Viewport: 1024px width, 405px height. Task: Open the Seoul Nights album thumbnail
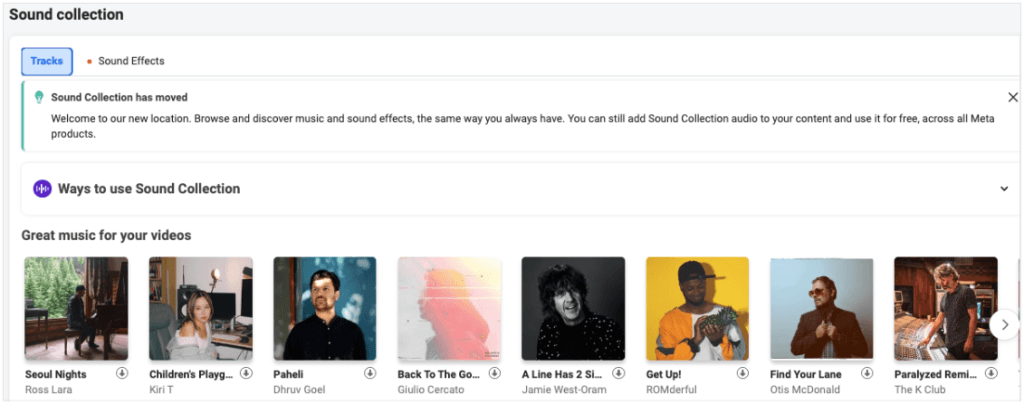tap(76, 308)
